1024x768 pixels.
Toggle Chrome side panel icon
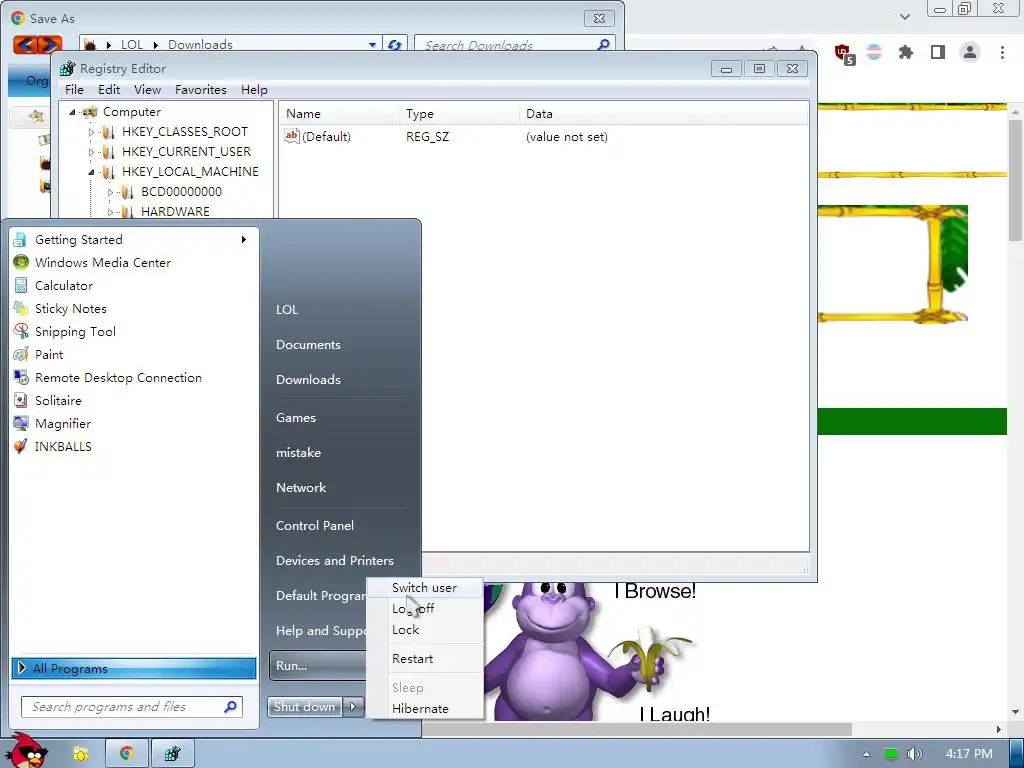point(938,52)
